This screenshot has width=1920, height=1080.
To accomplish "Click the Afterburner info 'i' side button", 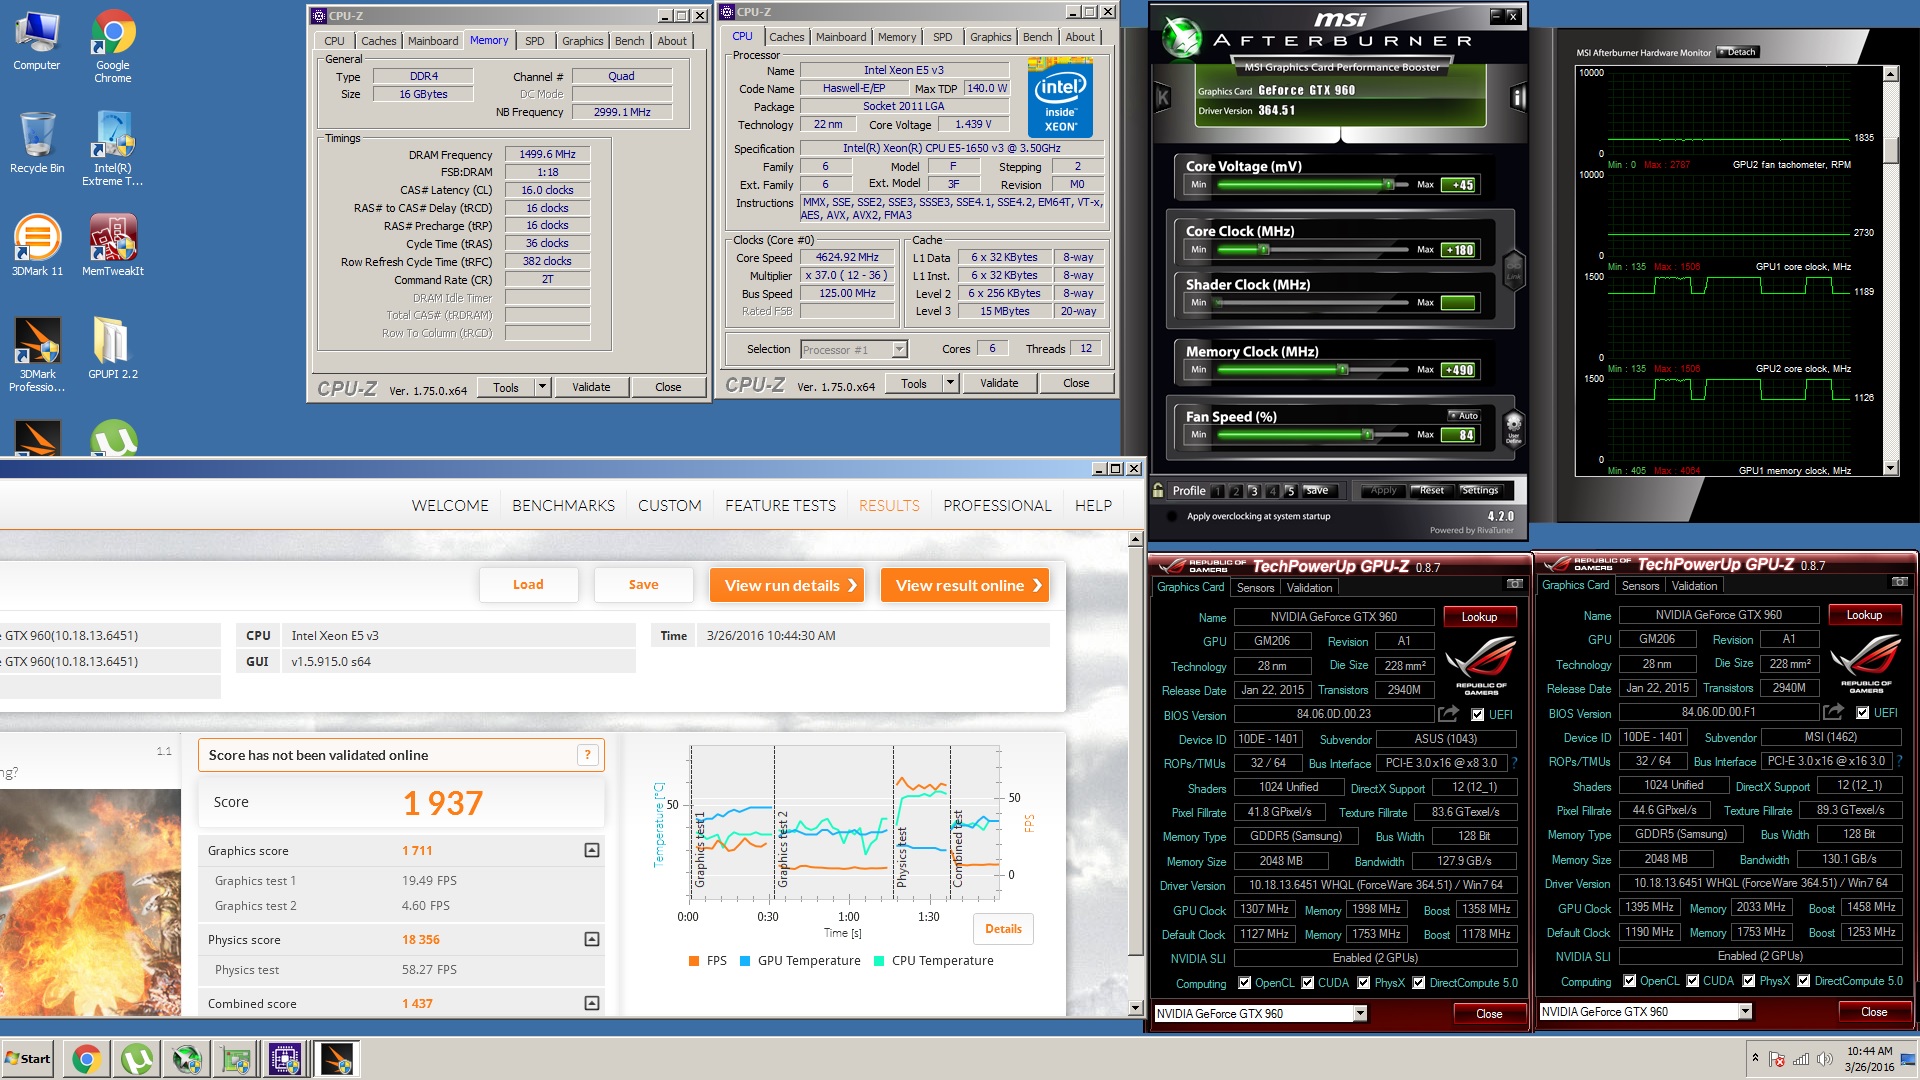I will (1518, 97).
